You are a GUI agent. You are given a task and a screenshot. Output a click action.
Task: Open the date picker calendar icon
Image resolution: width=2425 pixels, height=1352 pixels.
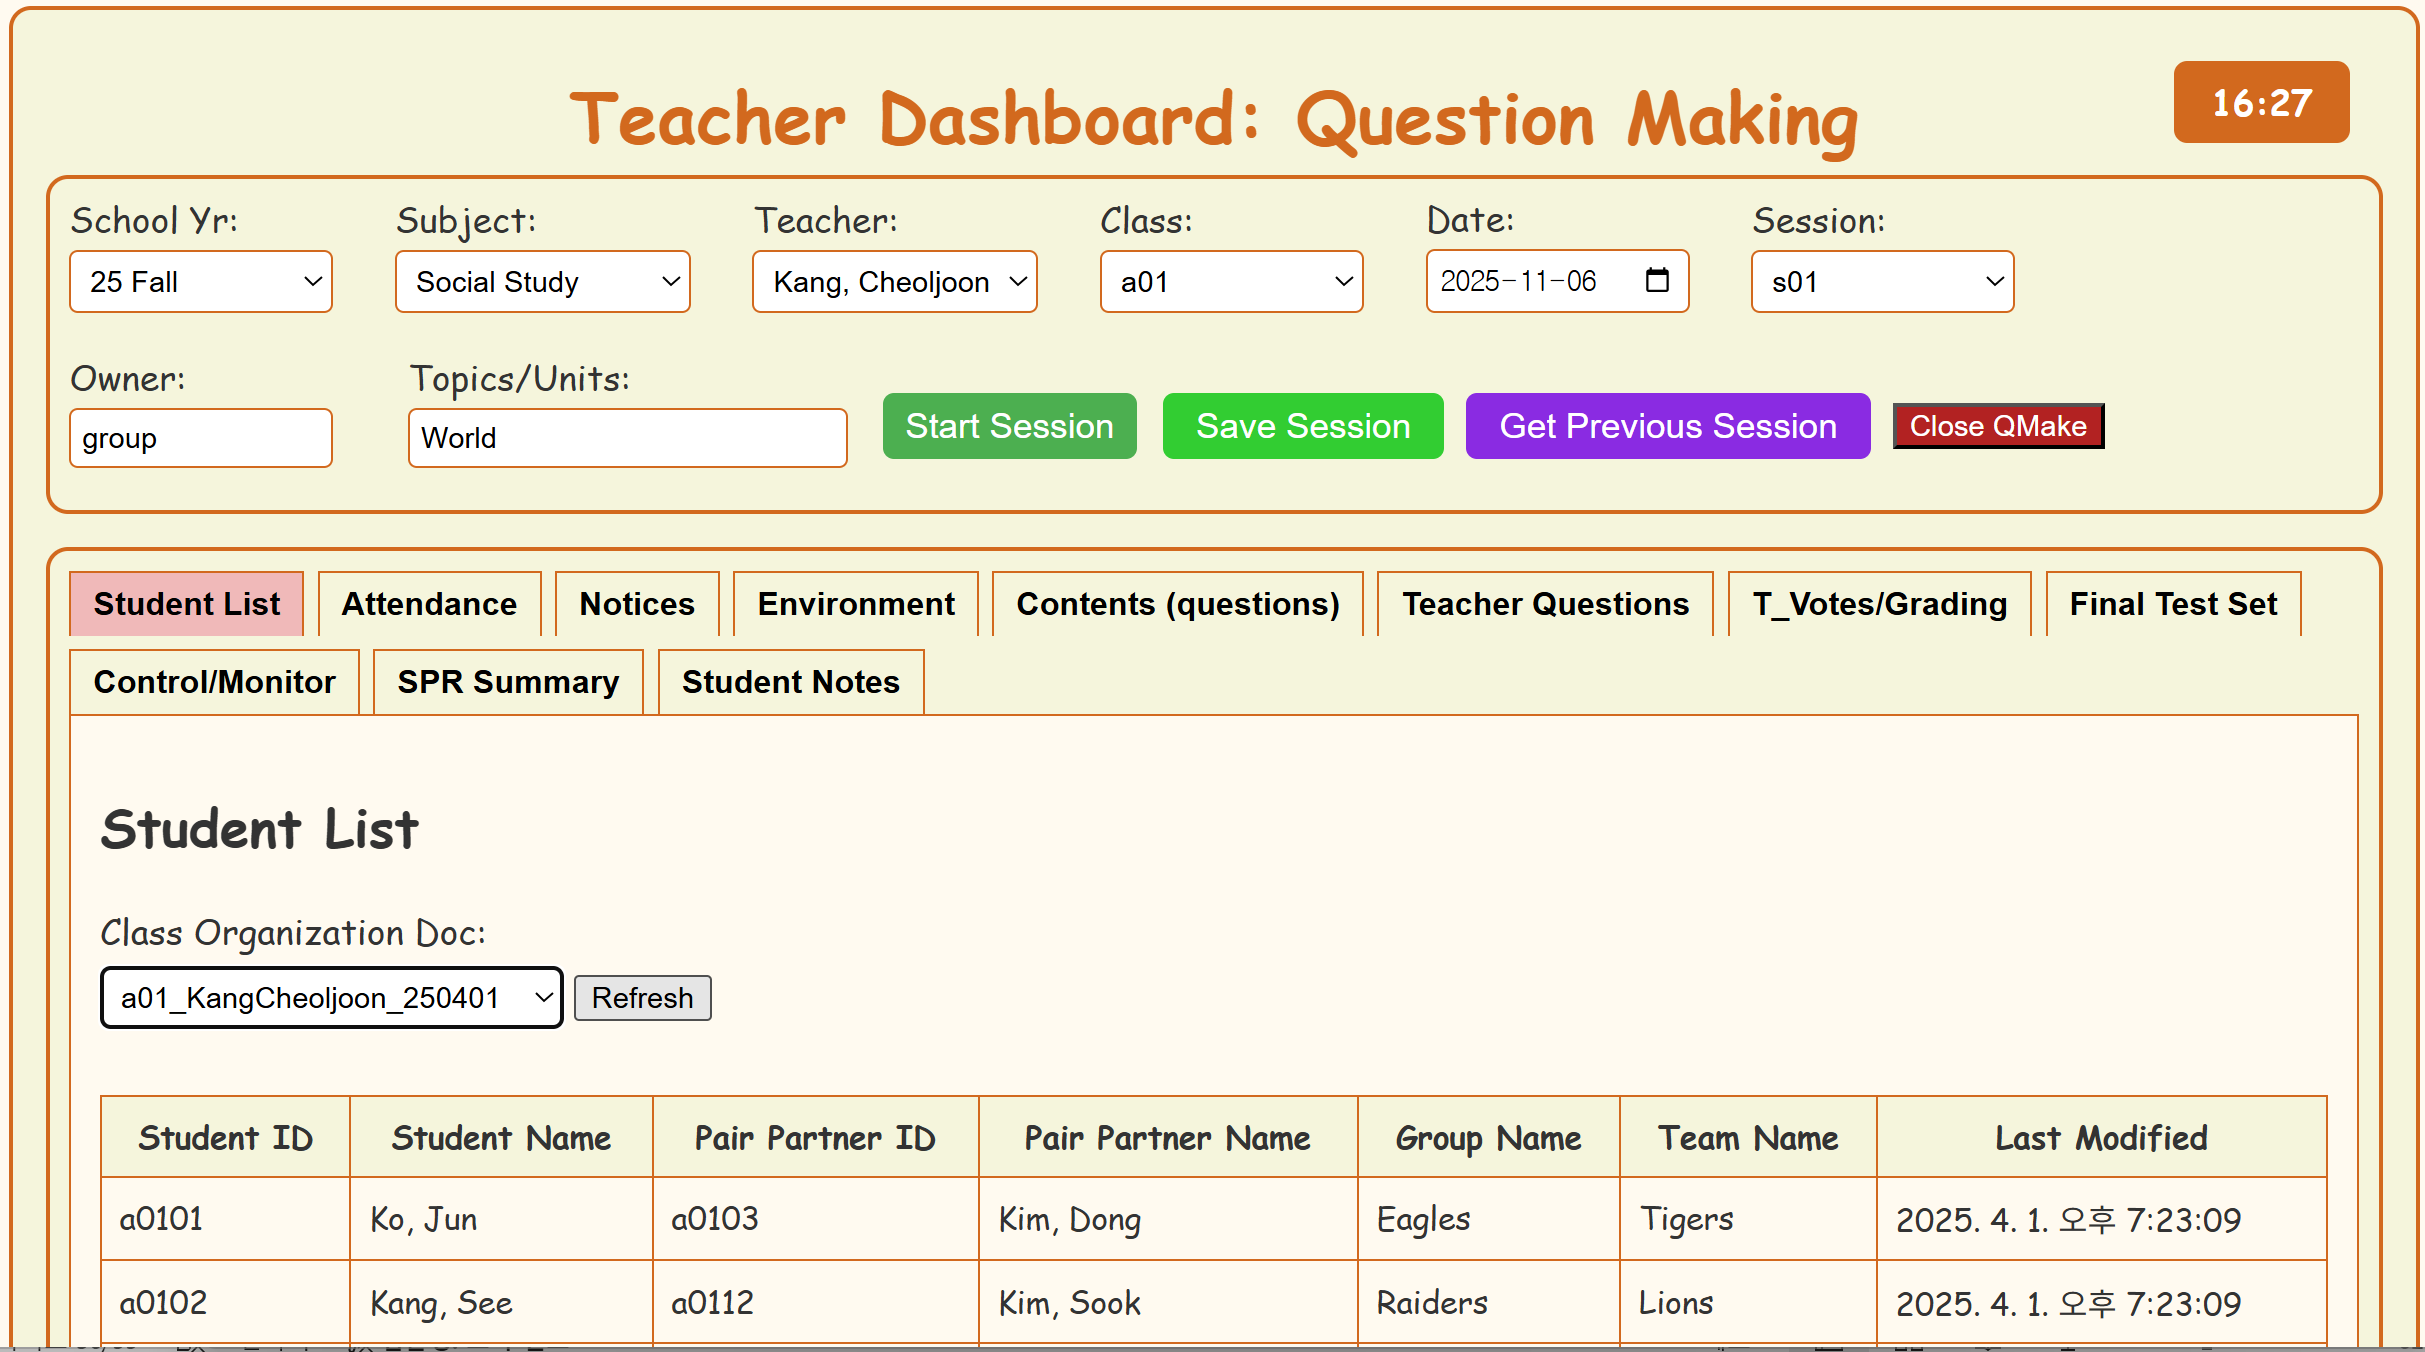pos(1656,281)
